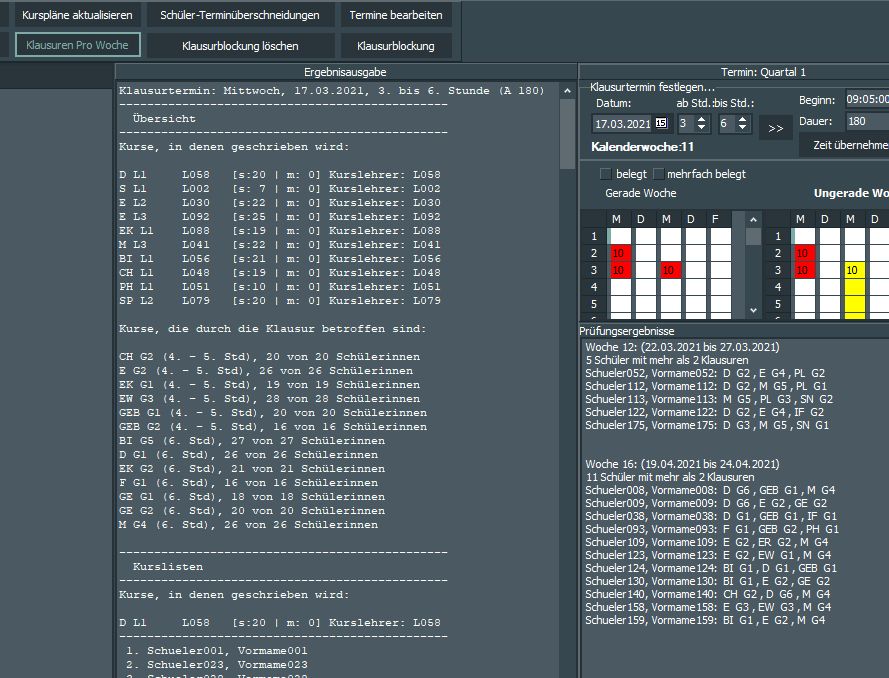Click the 'ab Std.' field showing 3
Image resolution: width=889 pixels, height=678 pixels.
tap(685, 124)
